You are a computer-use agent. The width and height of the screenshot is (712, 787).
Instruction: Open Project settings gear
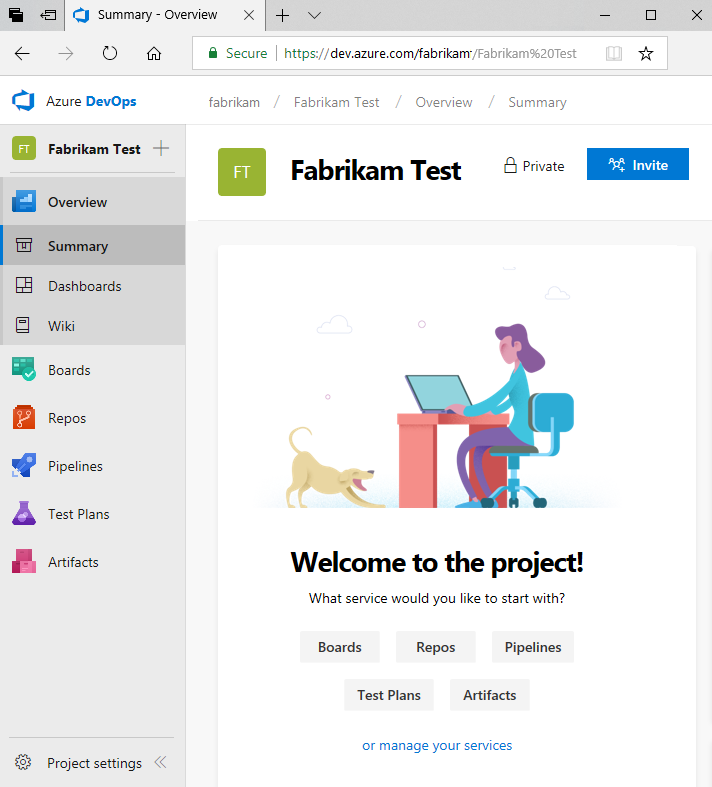click(24, 763)
